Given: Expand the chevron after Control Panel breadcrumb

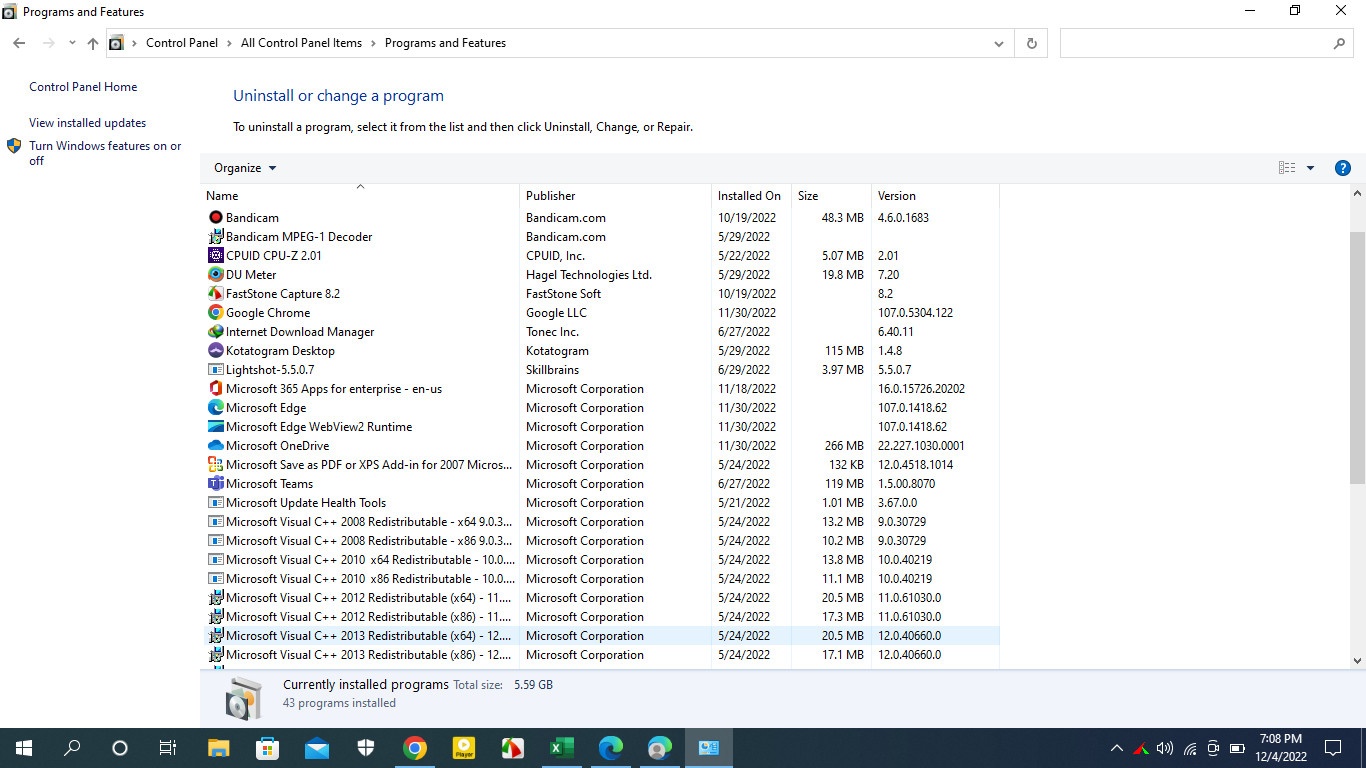Looking at the screenshot, I should [229, 43].
